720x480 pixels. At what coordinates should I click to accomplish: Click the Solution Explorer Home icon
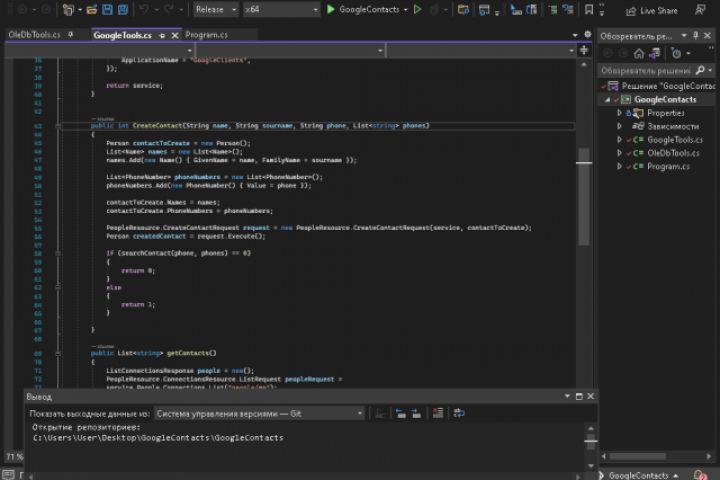[x=639, y=54]
